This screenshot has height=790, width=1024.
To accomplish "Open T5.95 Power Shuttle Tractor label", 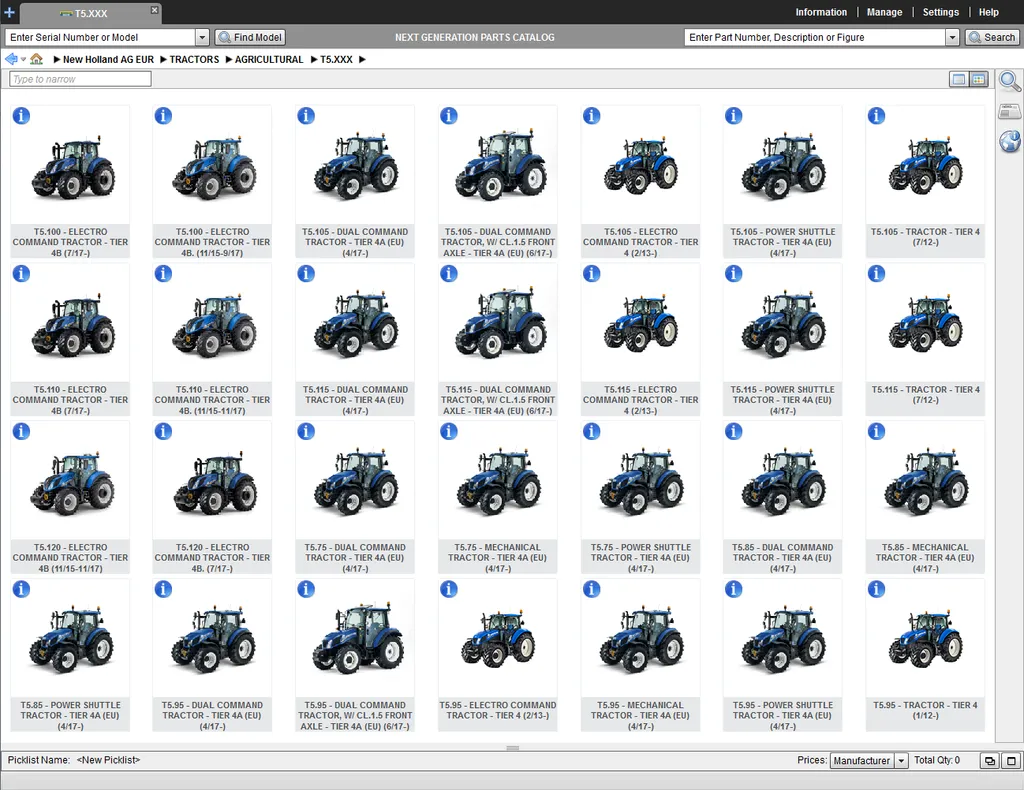I will (782, 716).
